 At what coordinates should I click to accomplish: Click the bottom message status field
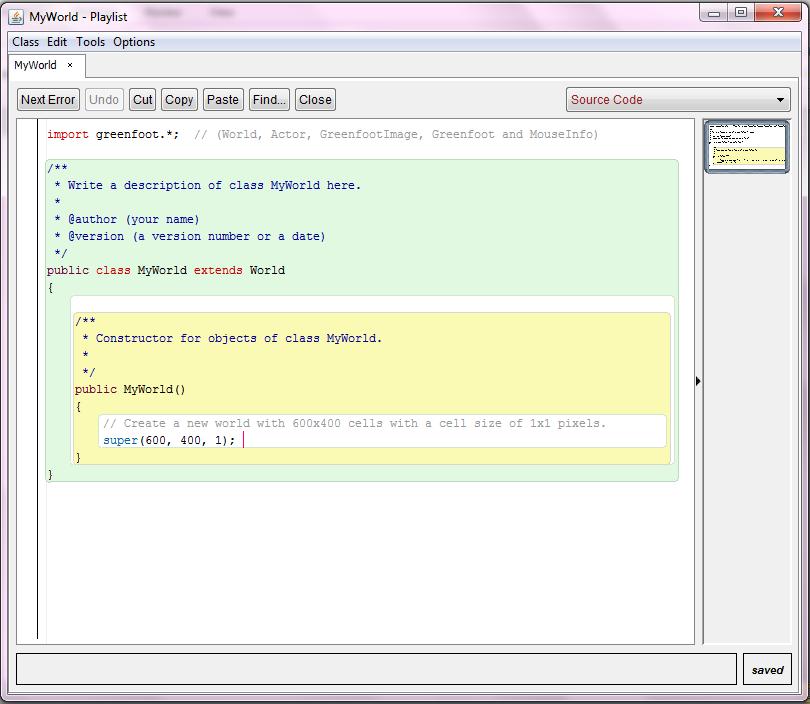click(376, 669)
